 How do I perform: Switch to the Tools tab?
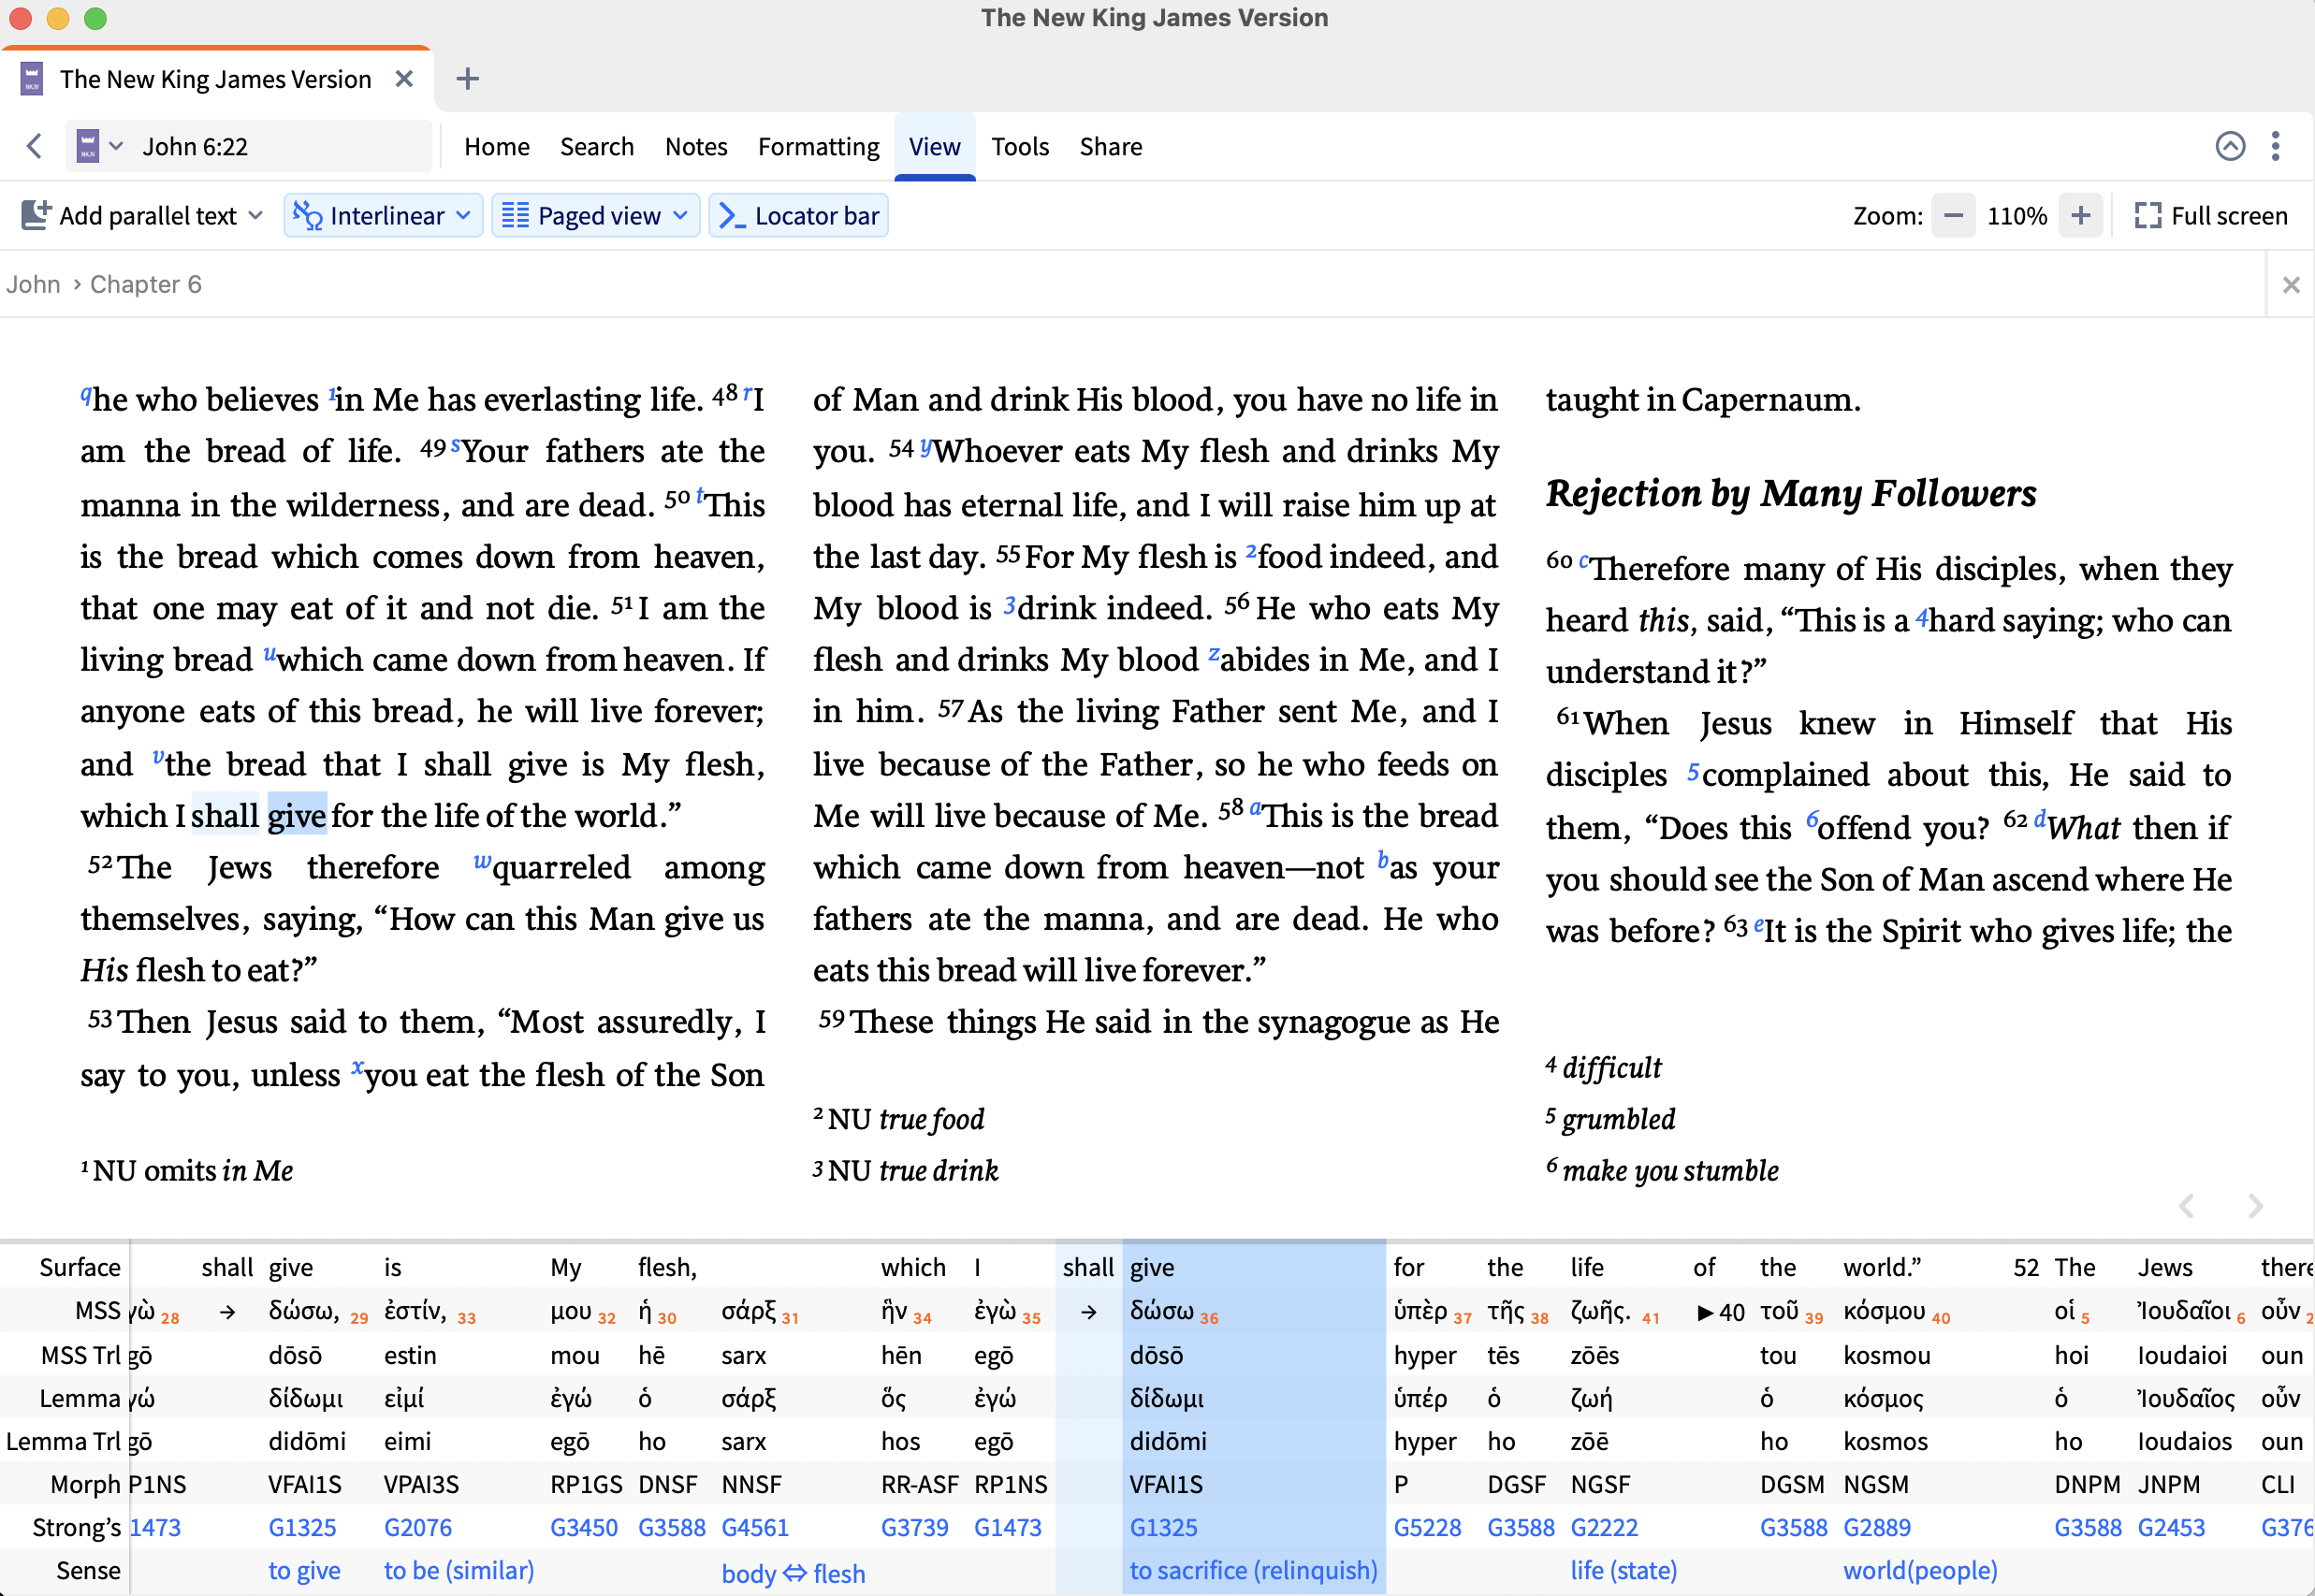(1019, 147)
